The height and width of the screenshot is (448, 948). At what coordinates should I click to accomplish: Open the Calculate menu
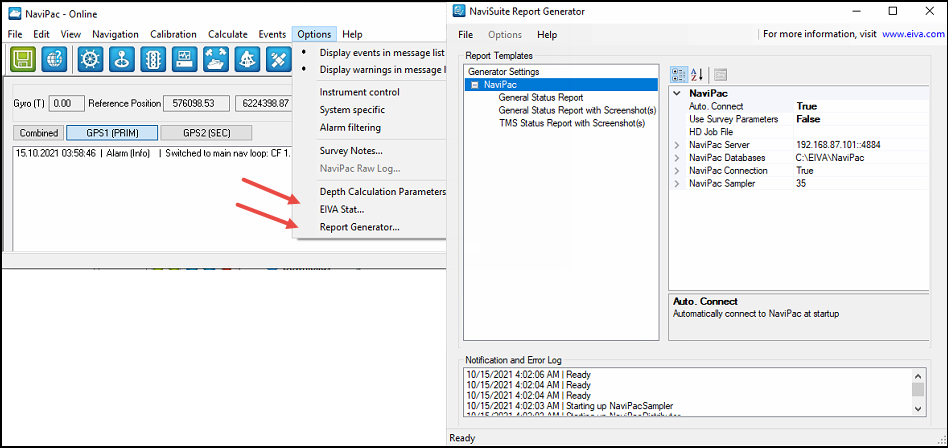pyautogui.click(x=228, y=34)
